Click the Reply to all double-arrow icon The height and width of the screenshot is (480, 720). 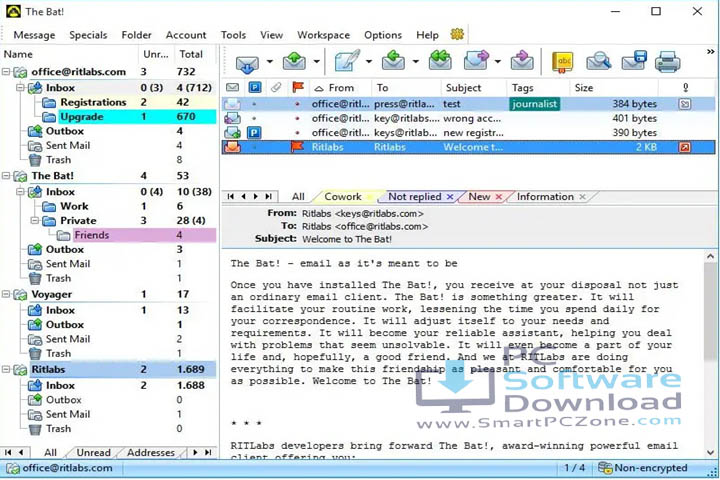click(x=440, y=61)
